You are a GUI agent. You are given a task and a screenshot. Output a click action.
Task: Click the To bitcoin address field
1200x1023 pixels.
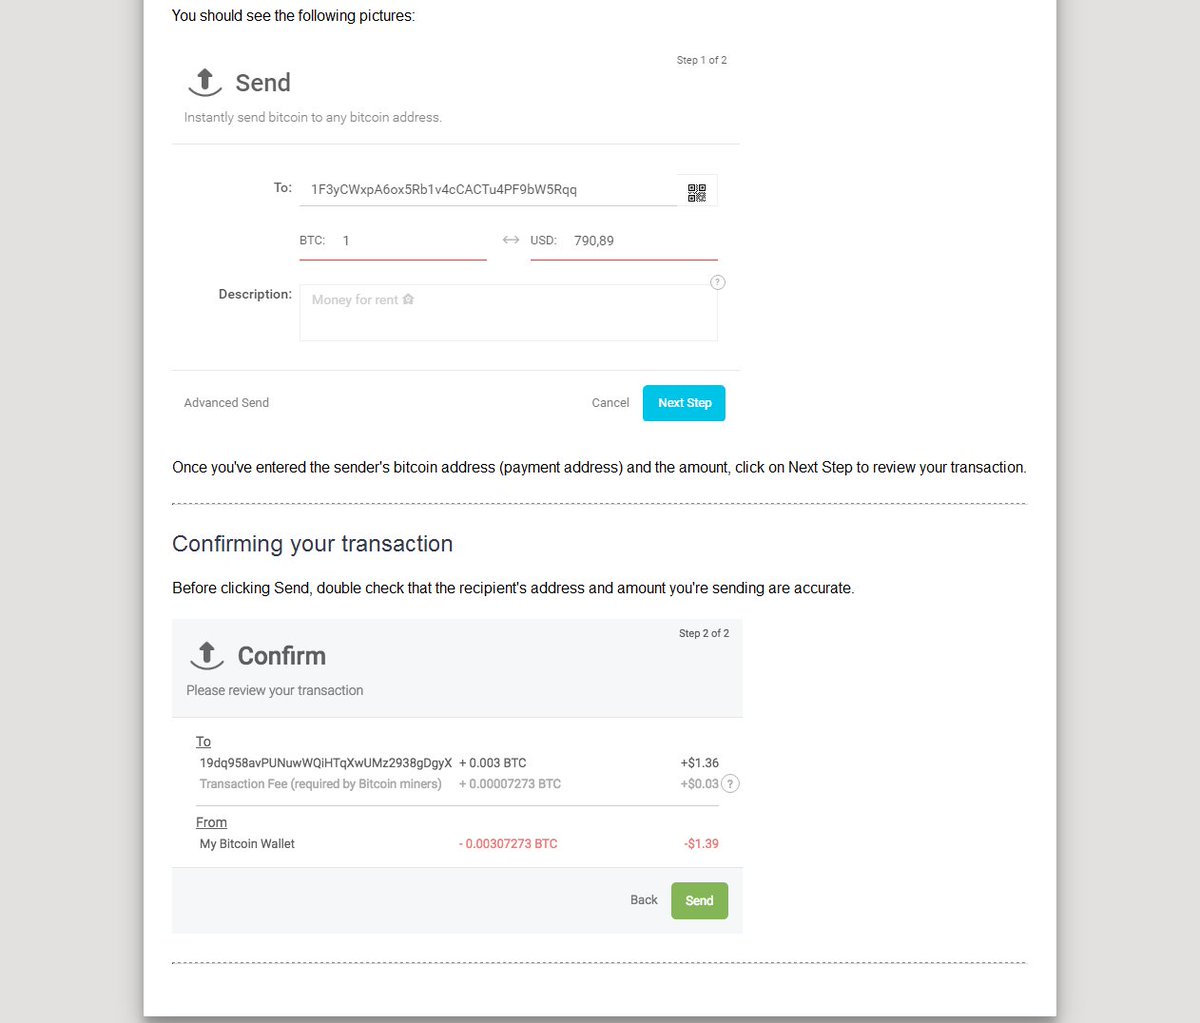(488, 189)
